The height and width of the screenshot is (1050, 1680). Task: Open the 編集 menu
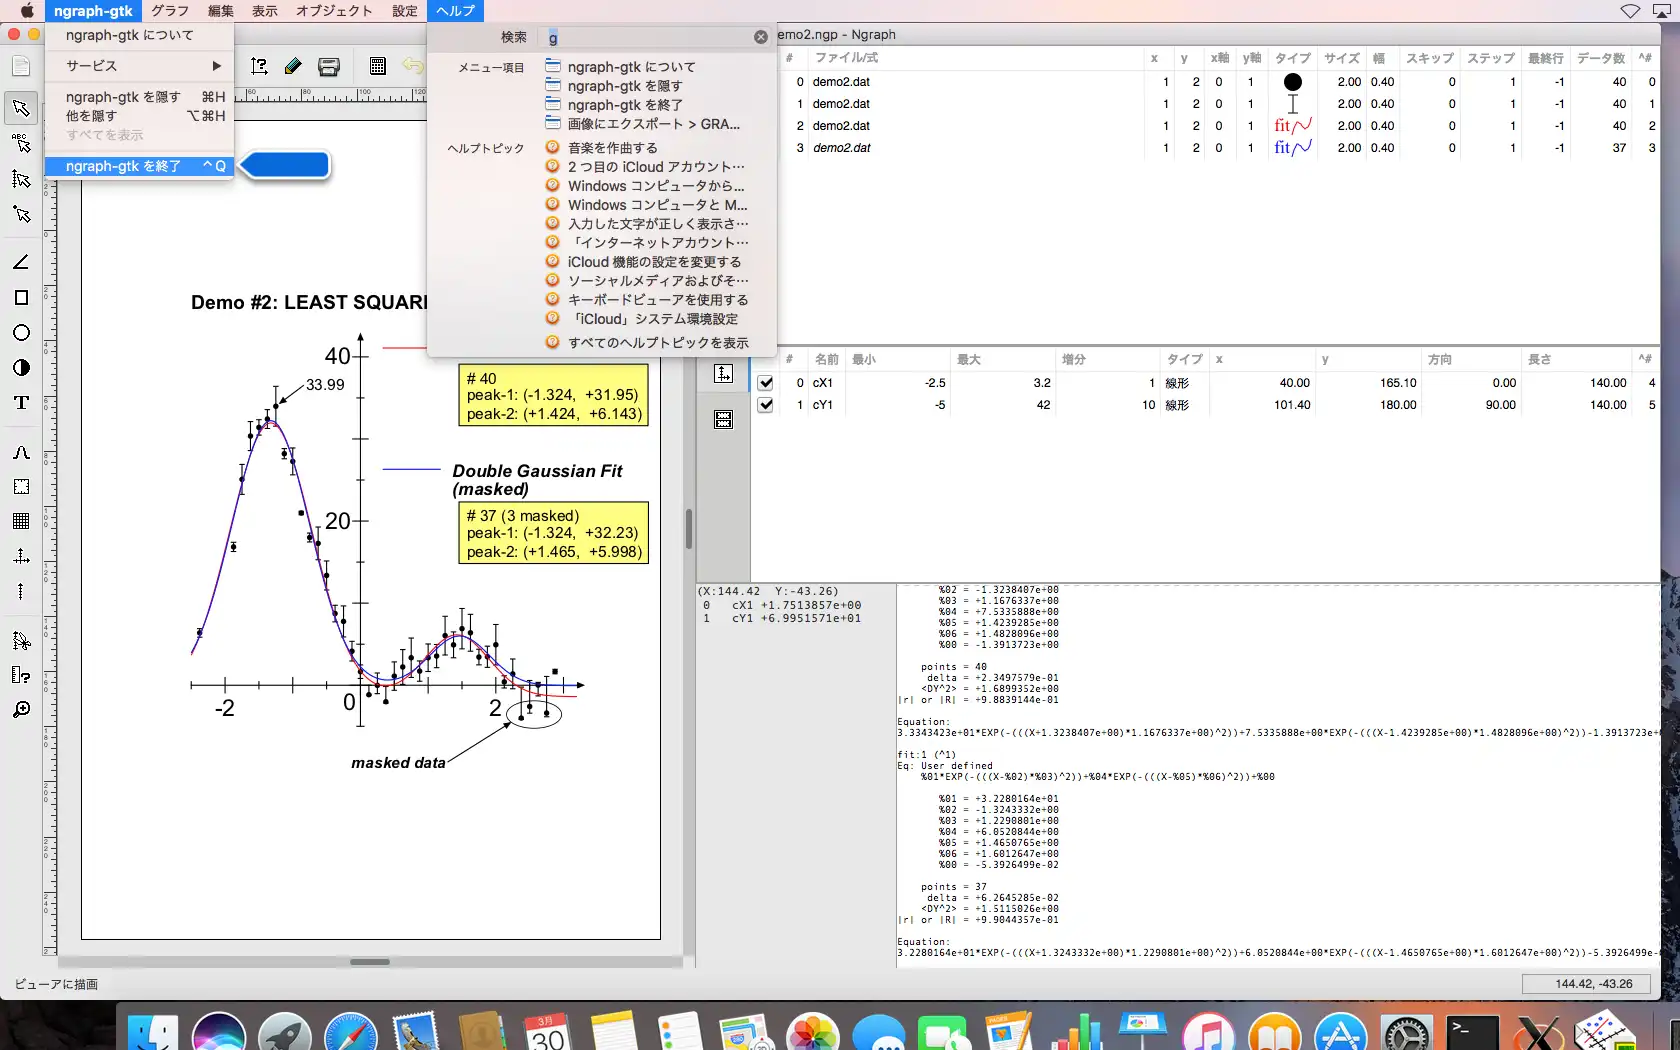coord(220,11)
